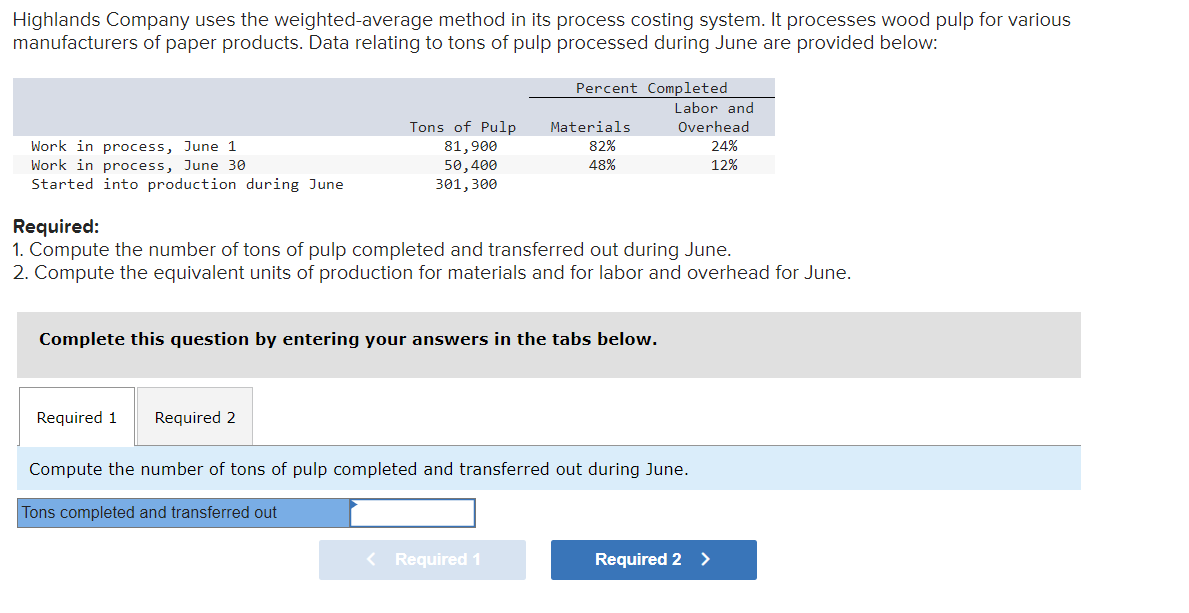Click the Materials column heading
Viewport: 1189px width, 613px height.
[x=590, y=126]
